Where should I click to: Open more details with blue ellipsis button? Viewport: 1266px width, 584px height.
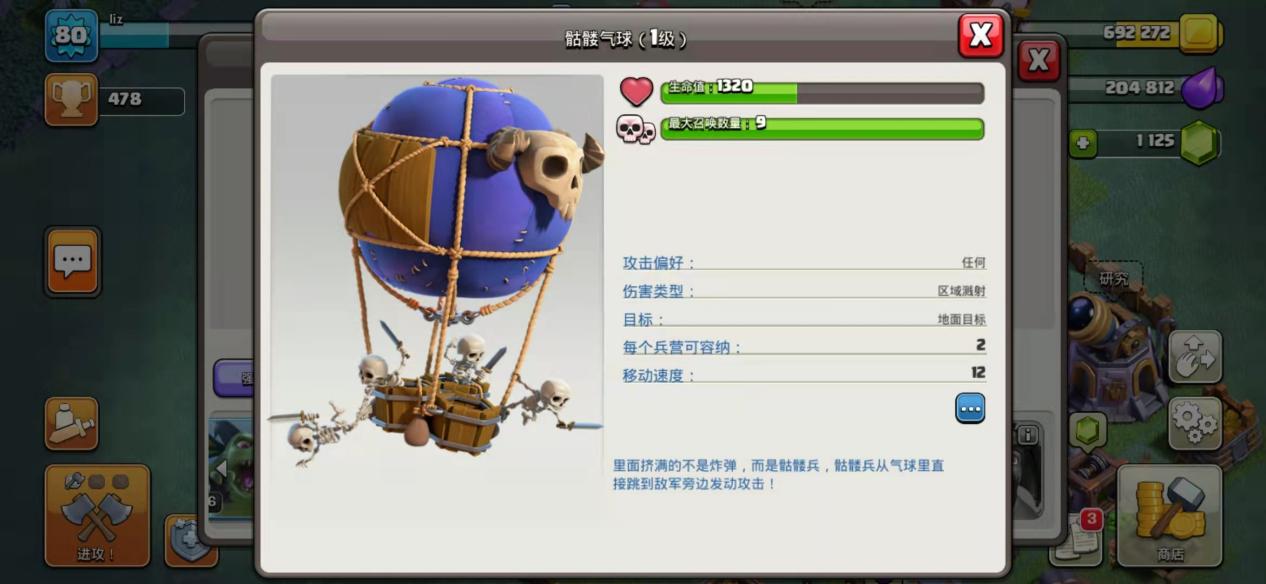[970, 408]
